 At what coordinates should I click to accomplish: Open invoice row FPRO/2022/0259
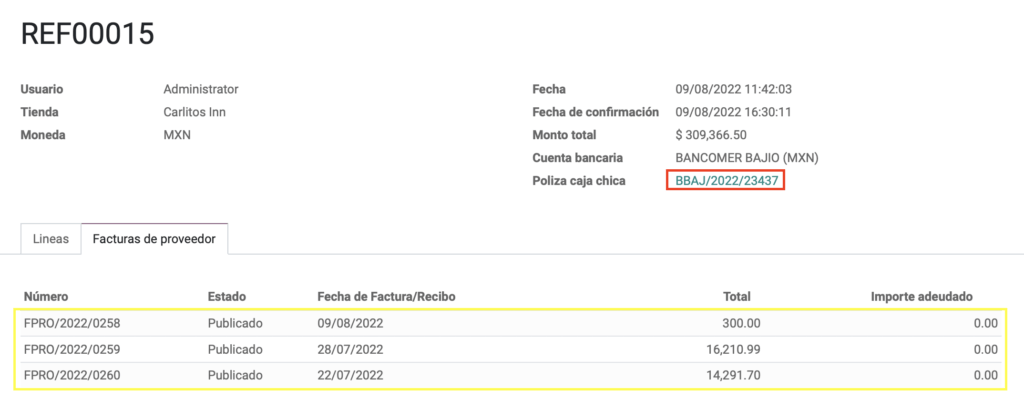(x=510, y=349)
